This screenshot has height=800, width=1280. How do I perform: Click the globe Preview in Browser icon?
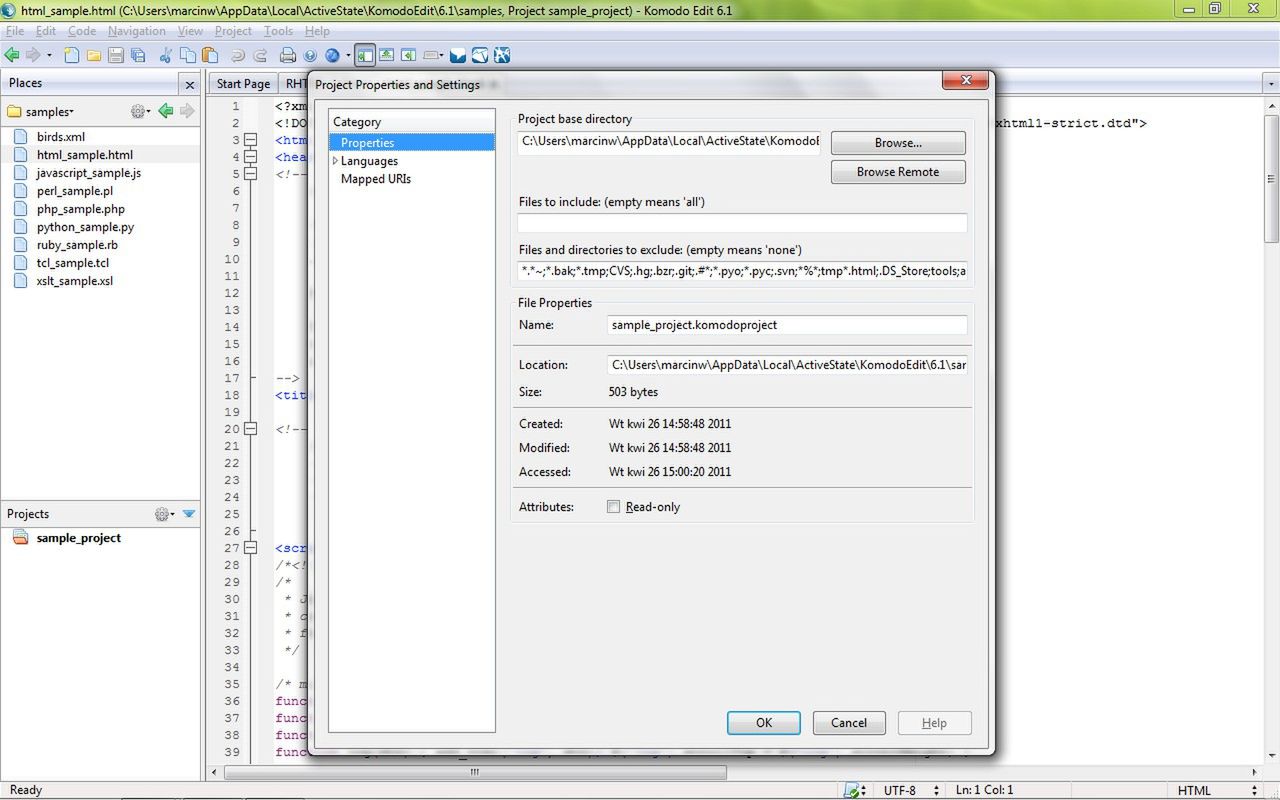coord(332,55)
